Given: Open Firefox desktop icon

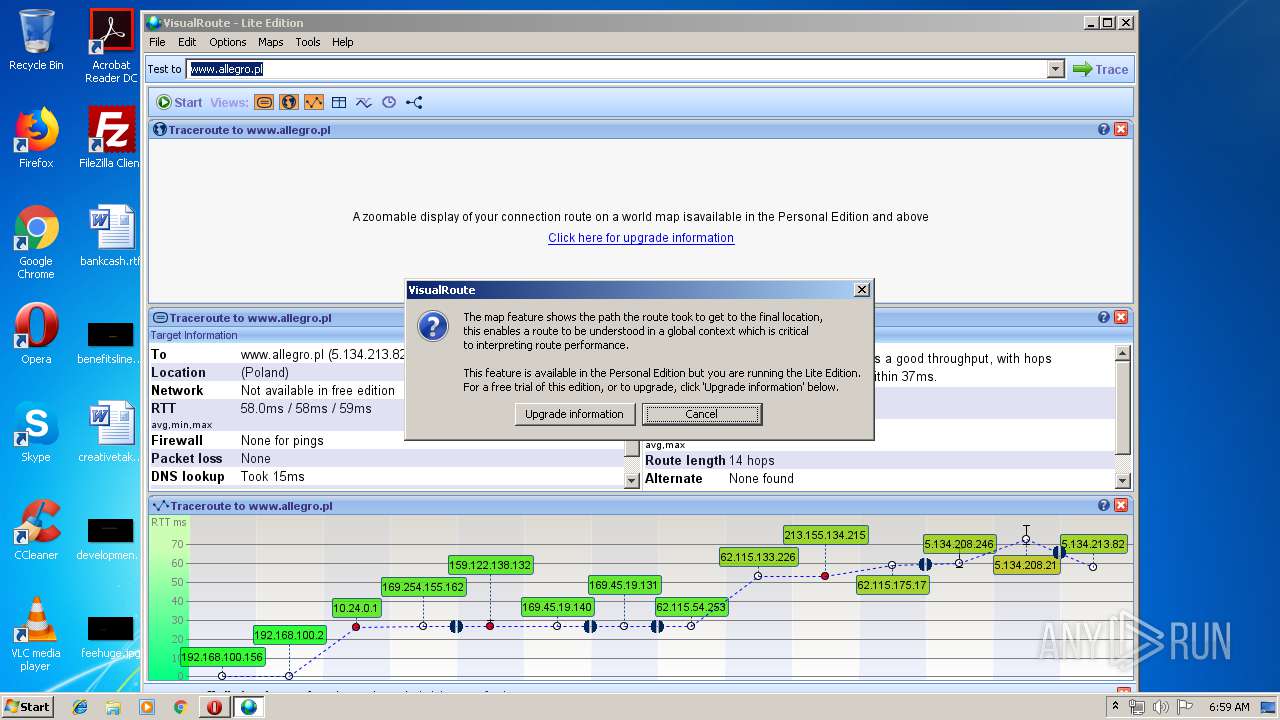Looking at the screenshot, I should click(36, 138).
